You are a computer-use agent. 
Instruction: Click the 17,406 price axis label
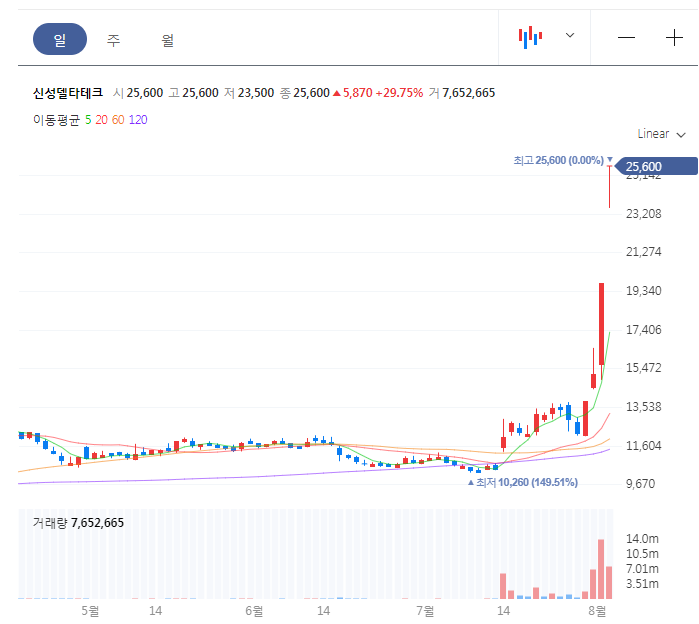(643, 330)
